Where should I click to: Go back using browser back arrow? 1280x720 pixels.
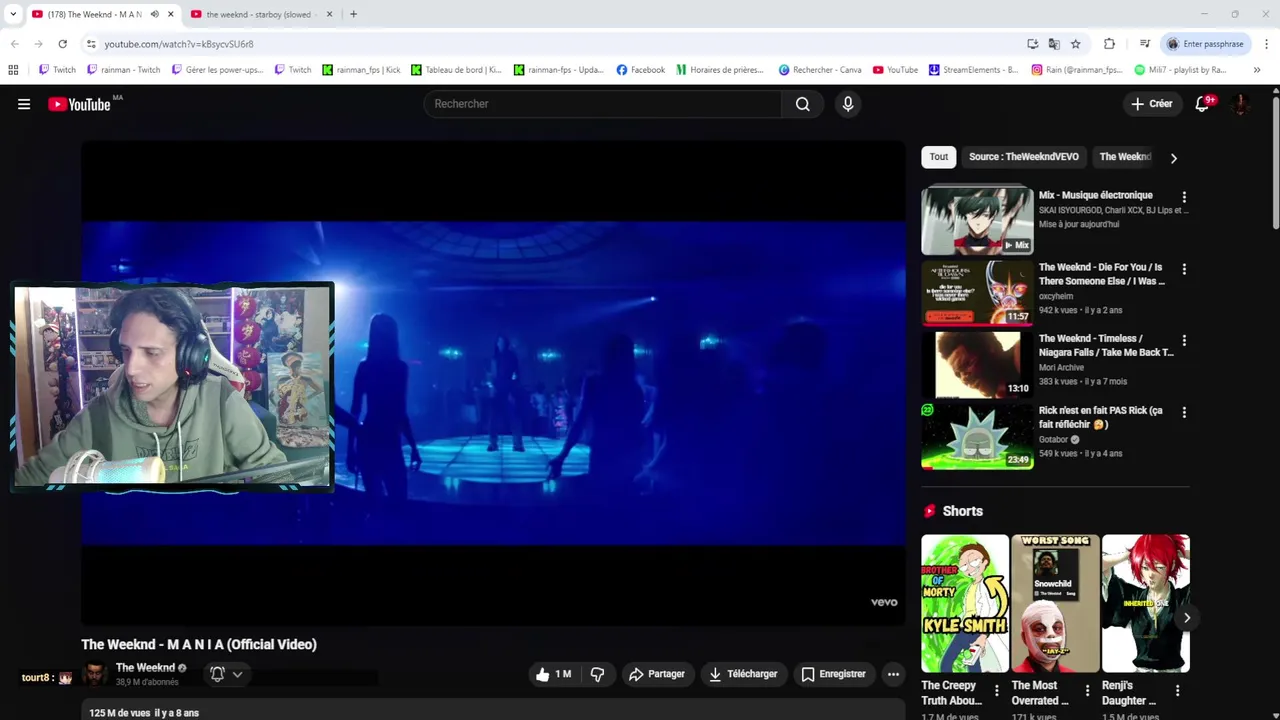14,44
